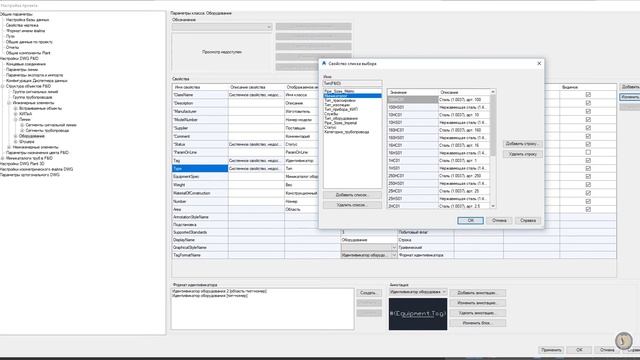Open Свойства чертежа tree item
Viewport: 640px width, 360px height.
click(22, 25)
